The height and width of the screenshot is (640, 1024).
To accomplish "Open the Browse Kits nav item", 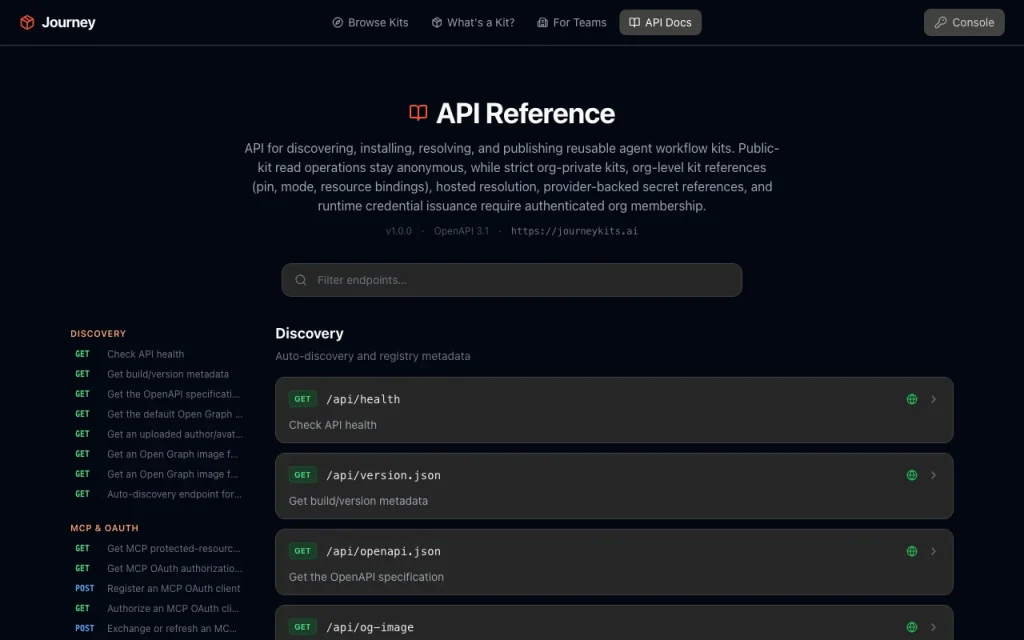I will click(370, 22).
